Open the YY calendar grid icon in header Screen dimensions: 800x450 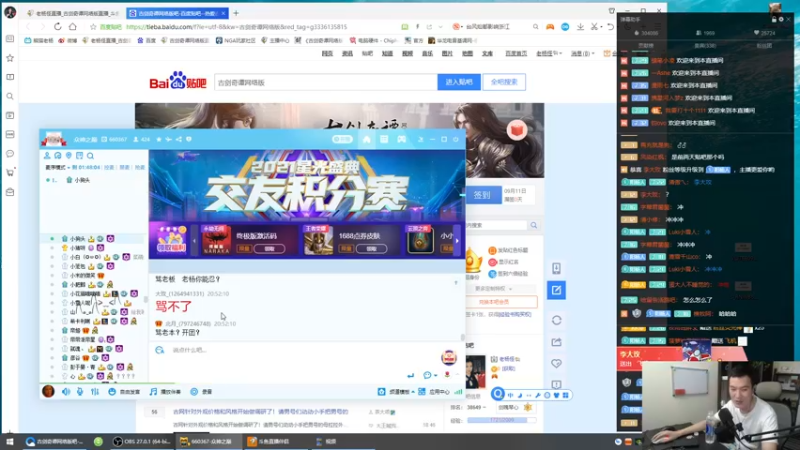(384, 139)
